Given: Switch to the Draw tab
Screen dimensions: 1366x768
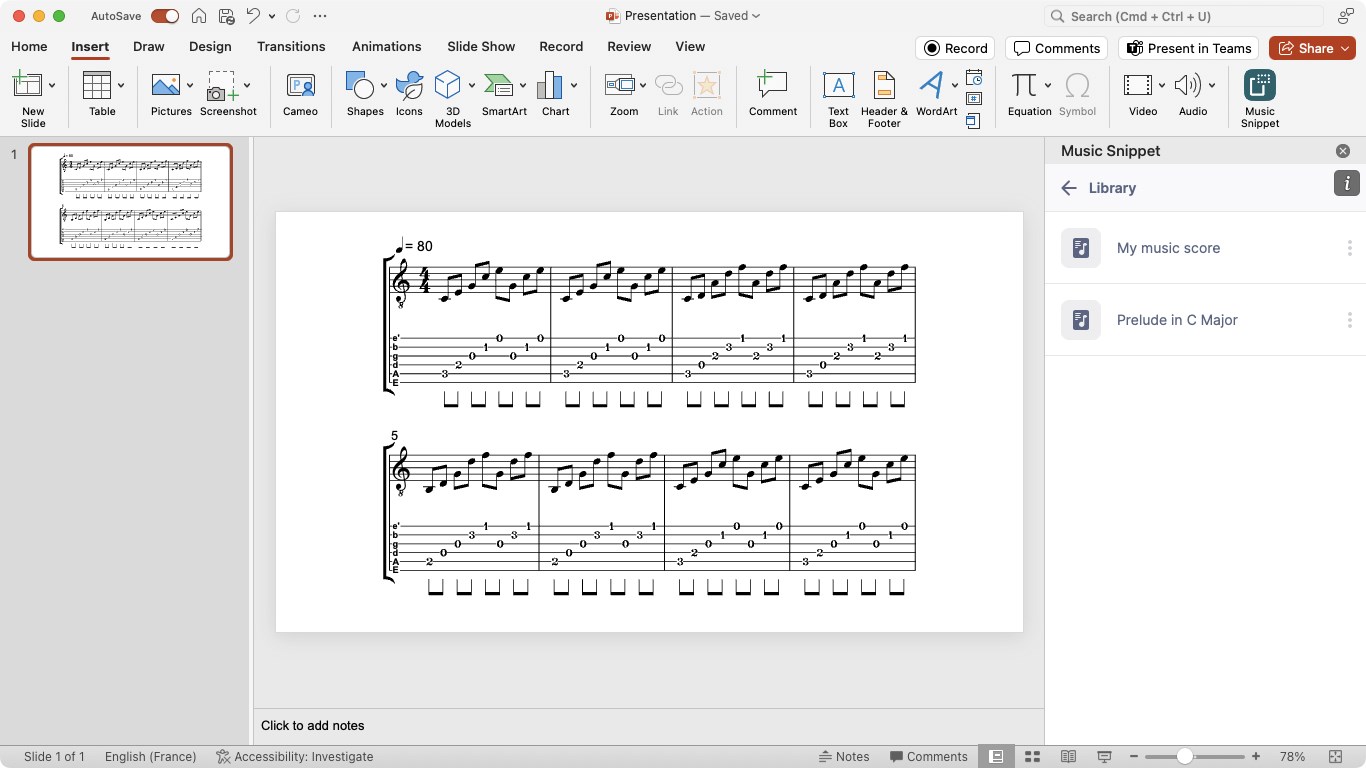Looking at the screenshot, I should click(149, 47).
